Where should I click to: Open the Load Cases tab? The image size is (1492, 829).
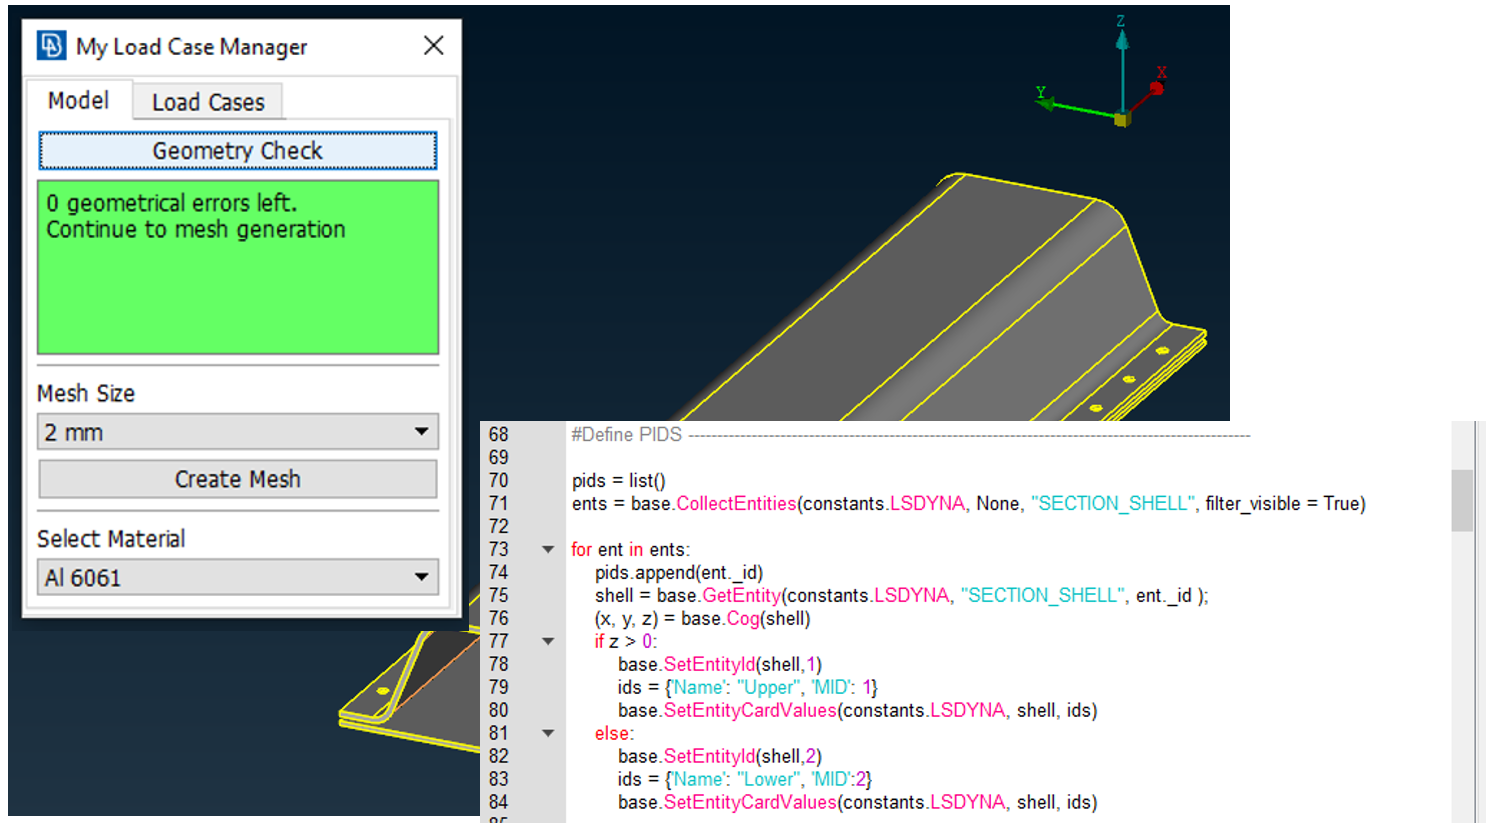pyautogui.click(x=208, y=102)
